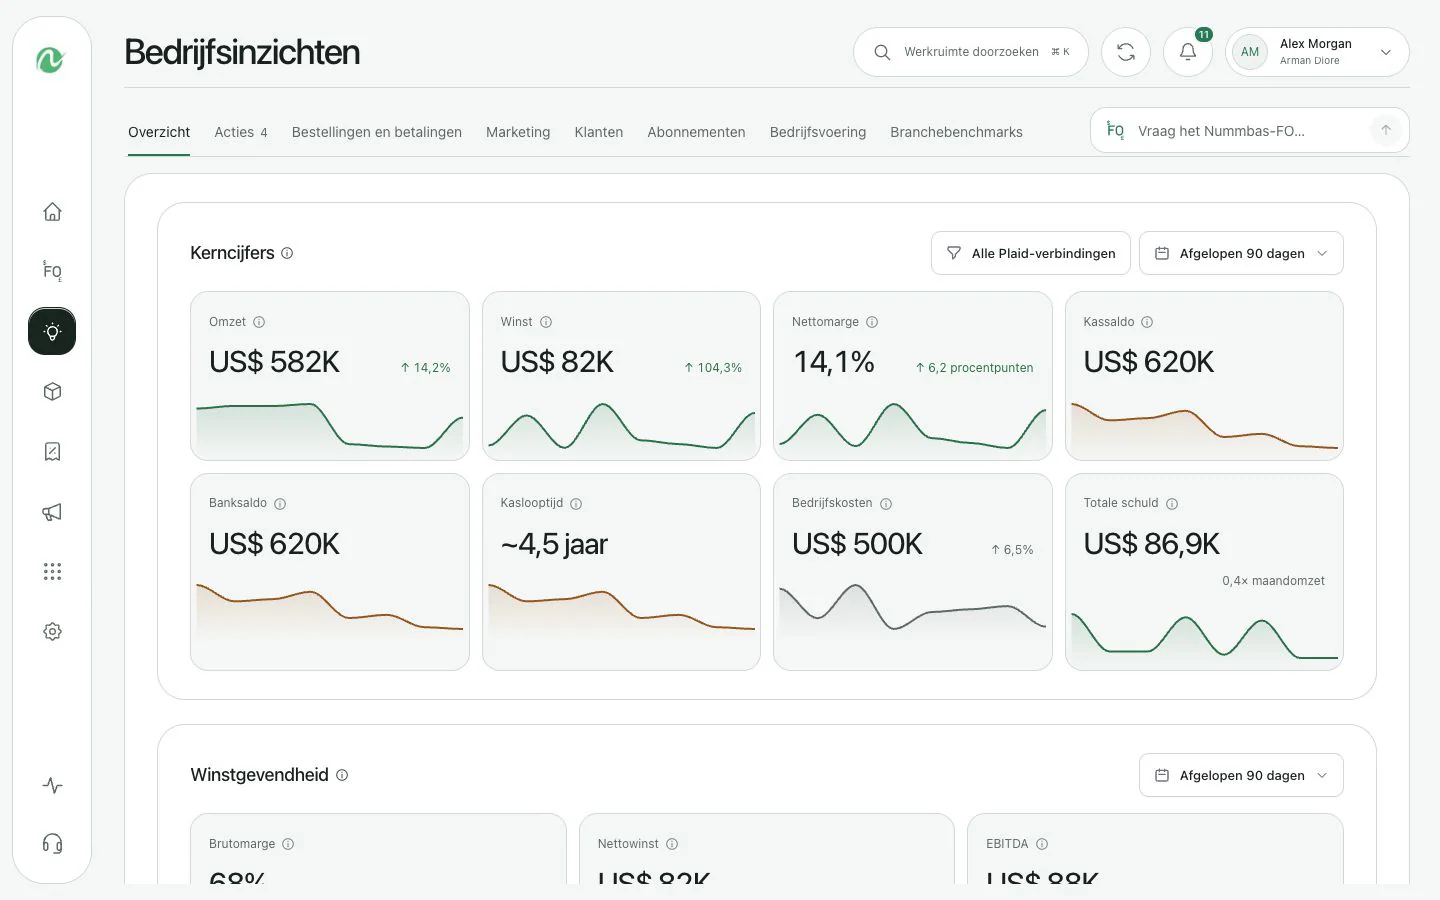This screenshot has width=1440, height=900.
Task: Open the Home icon in sidebar
Action: (52, 211)
